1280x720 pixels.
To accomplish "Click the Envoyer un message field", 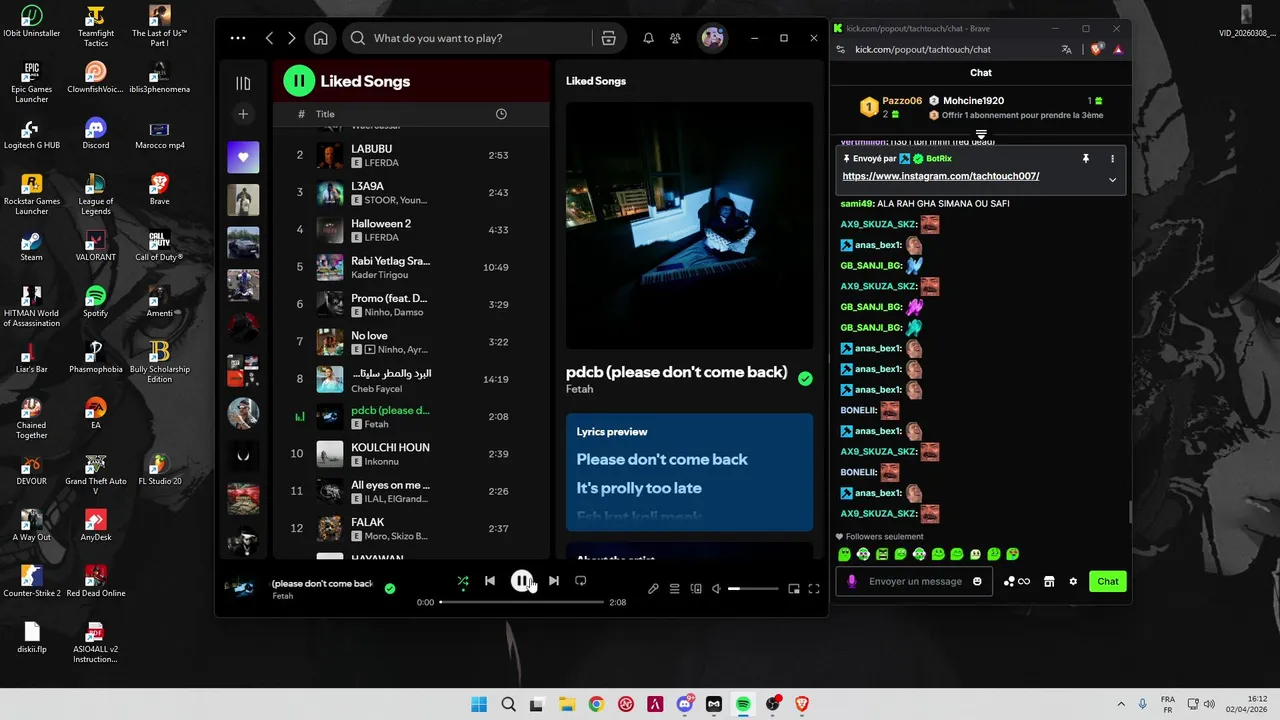I will 915,581.
